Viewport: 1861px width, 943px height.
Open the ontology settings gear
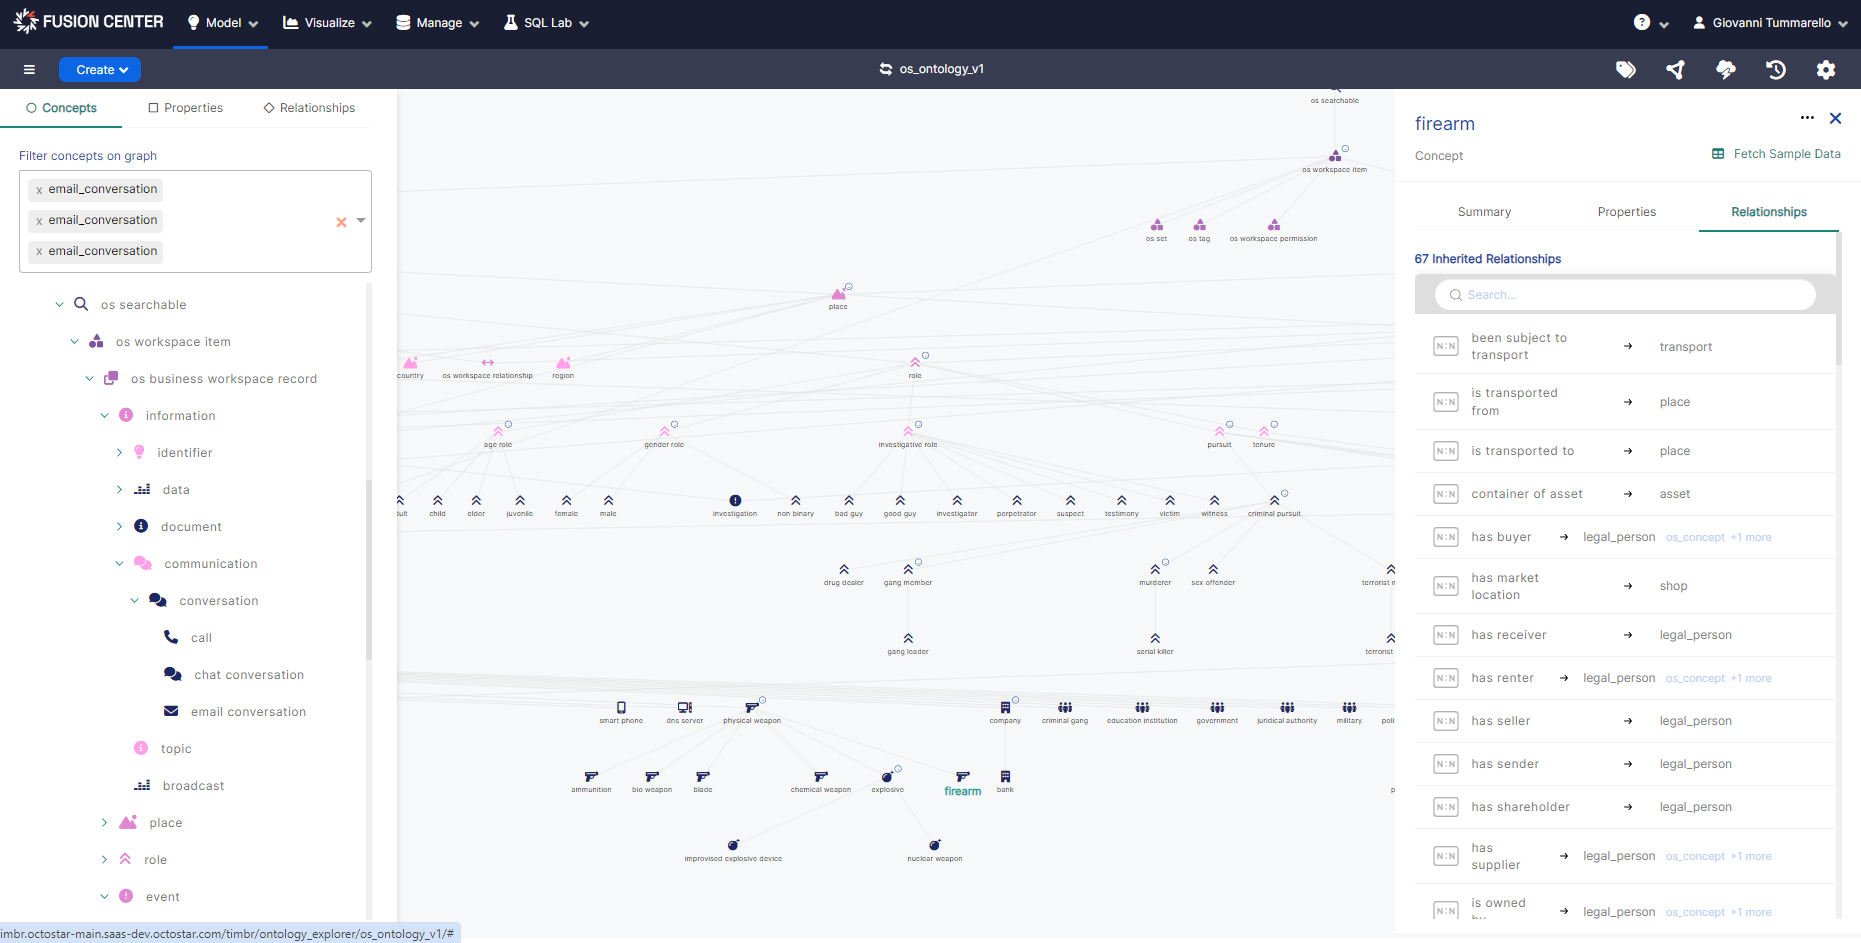pos(1826,69)
